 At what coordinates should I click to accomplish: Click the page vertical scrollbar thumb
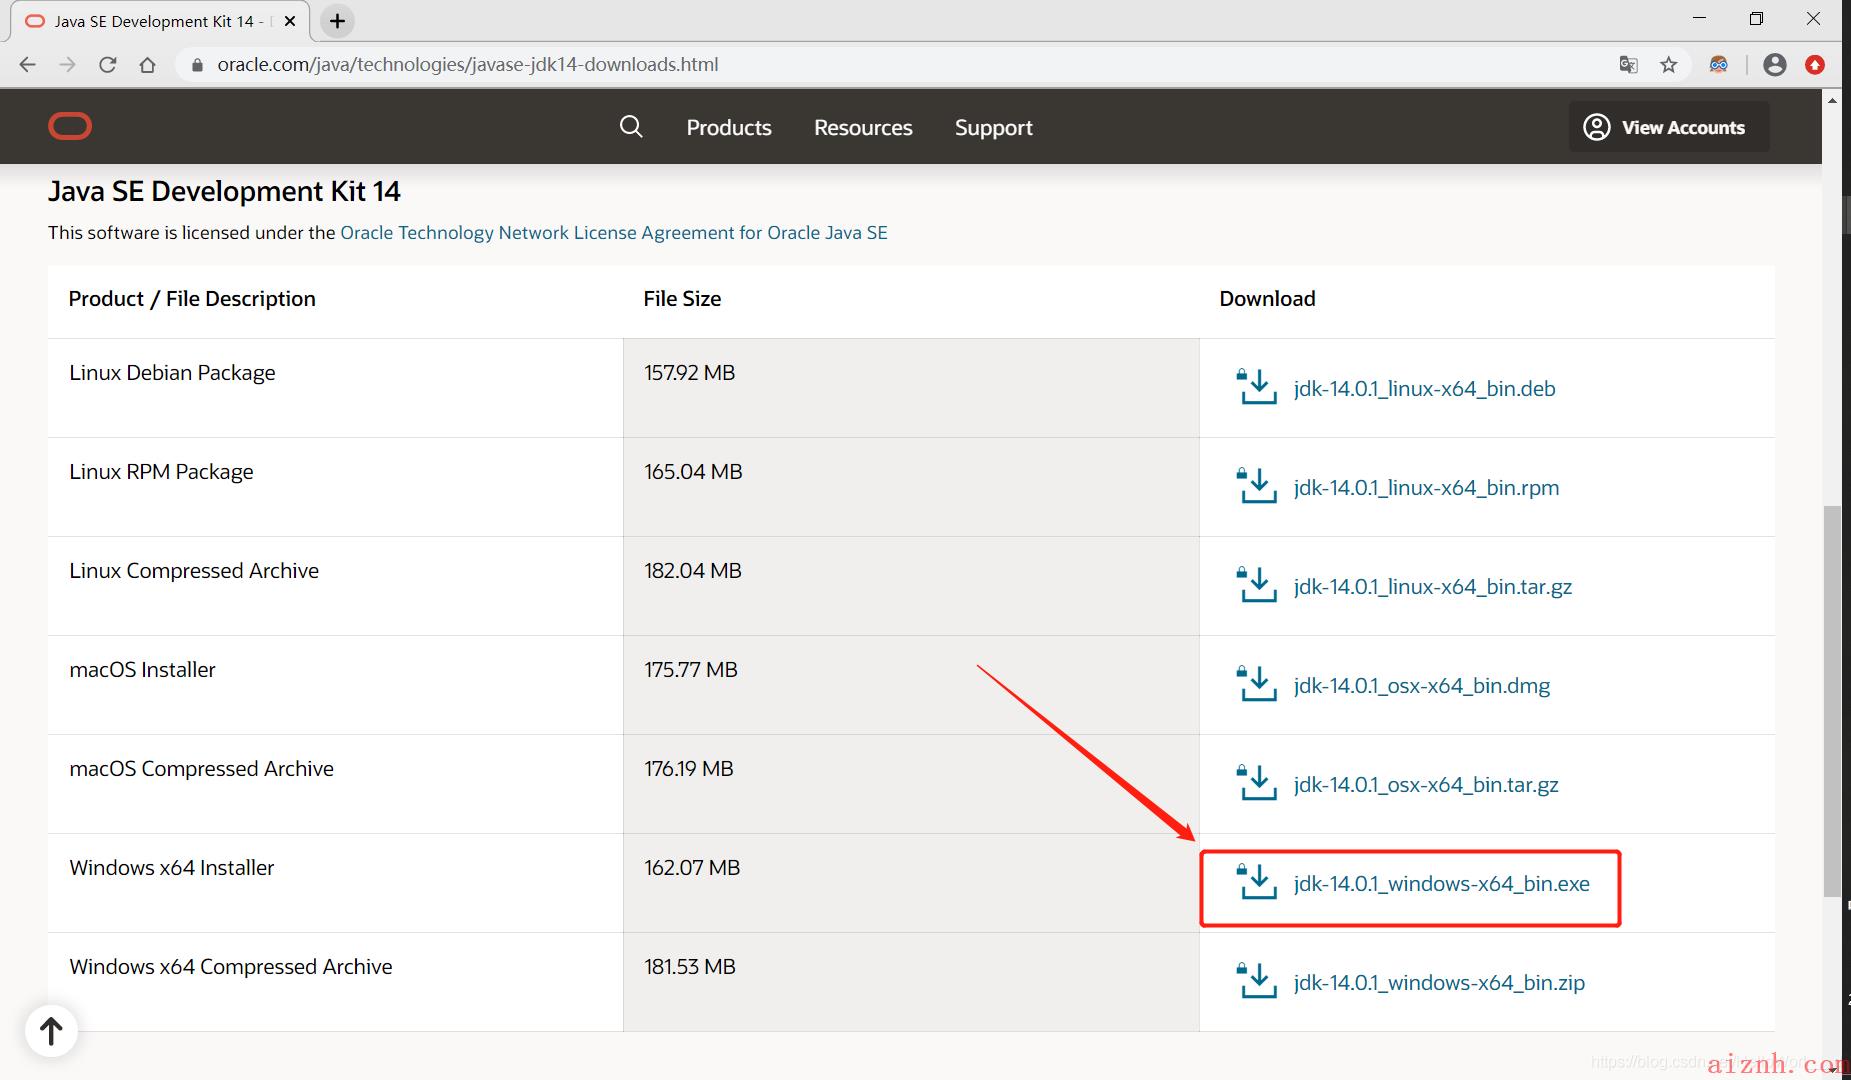1831,700
